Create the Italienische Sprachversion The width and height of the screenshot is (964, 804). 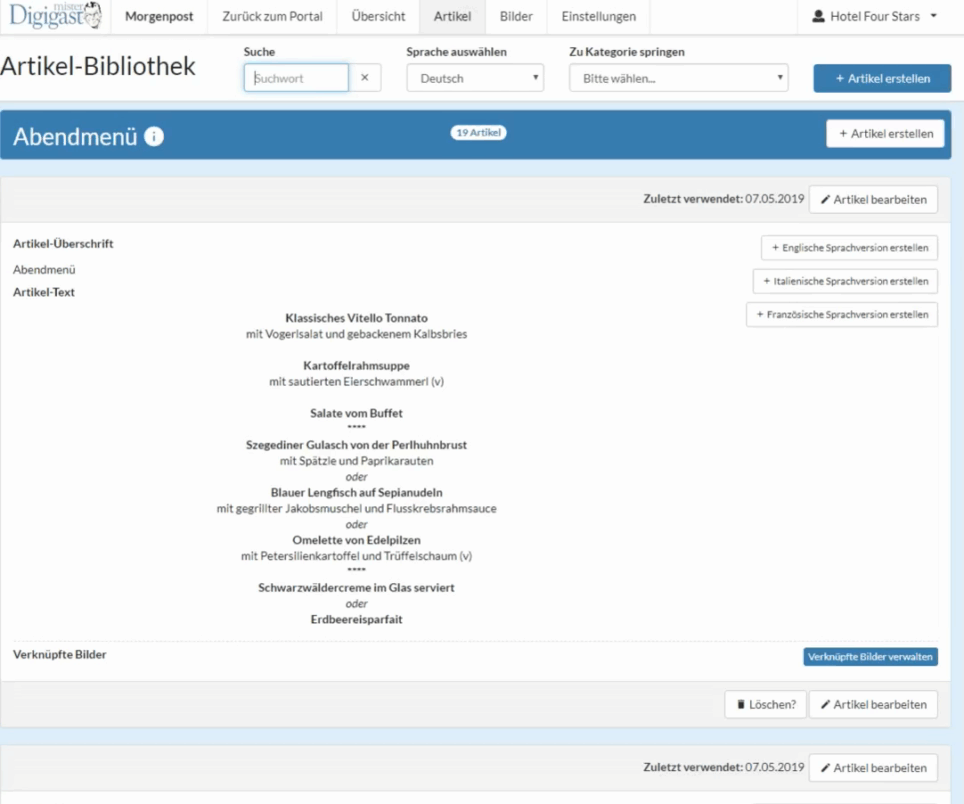(x=845, y=281)
